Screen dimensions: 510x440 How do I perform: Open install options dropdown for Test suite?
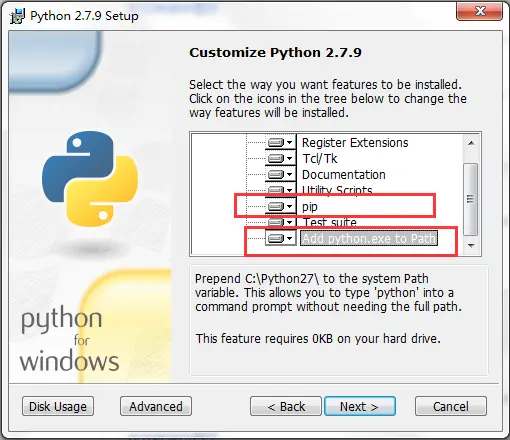point(281,222)
